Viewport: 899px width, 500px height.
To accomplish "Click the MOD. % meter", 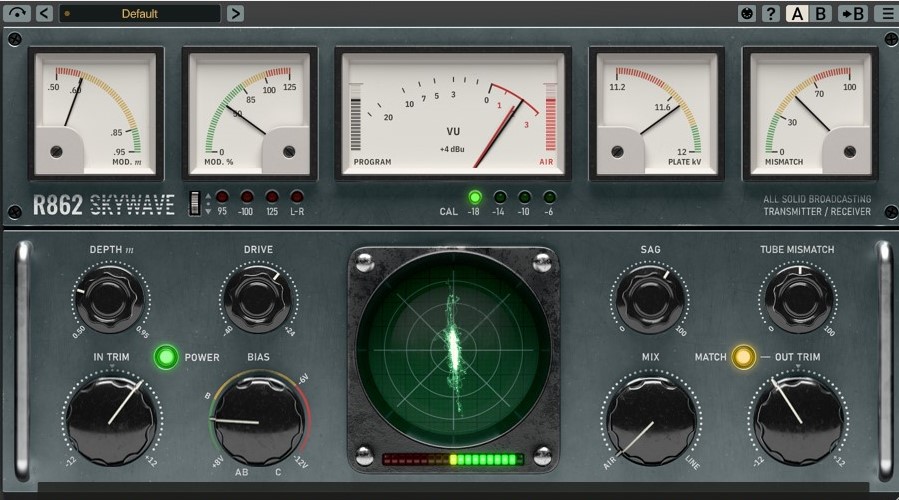I will (249, 114).
